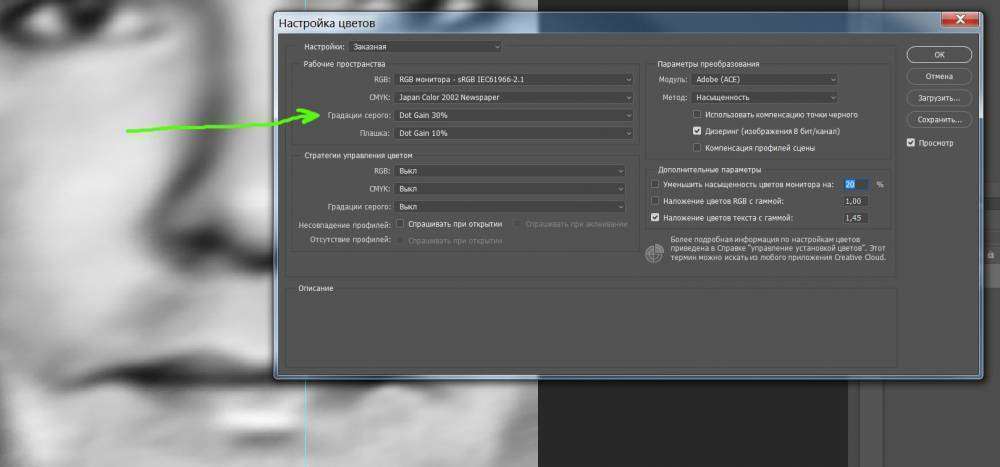Click the monitor desaturation percent field
The height and width of the screenshot is (467, 1000).
pos(855,185)
